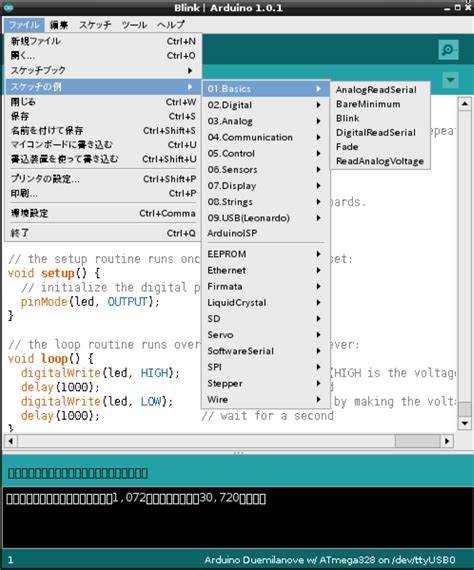Screen dimensions: 474x570
Task: Choose 書込装置を使って書き込む entry
Action: pos(103,159)
